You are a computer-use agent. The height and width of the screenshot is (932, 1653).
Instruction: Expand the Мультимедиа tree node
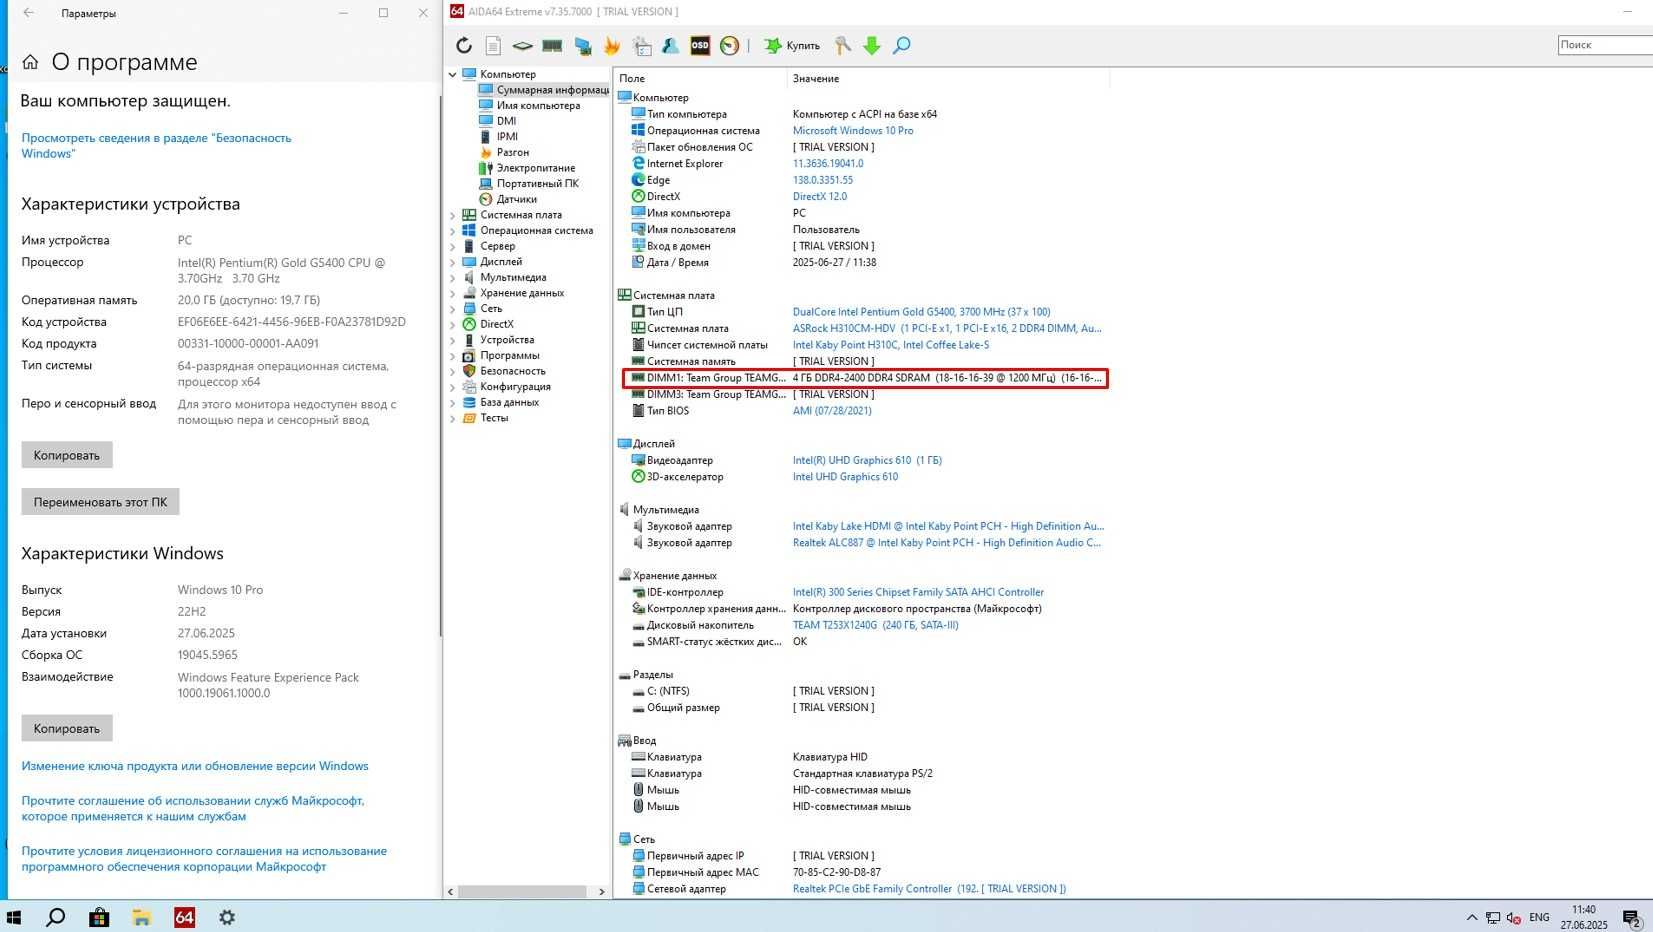click(453, 278)
